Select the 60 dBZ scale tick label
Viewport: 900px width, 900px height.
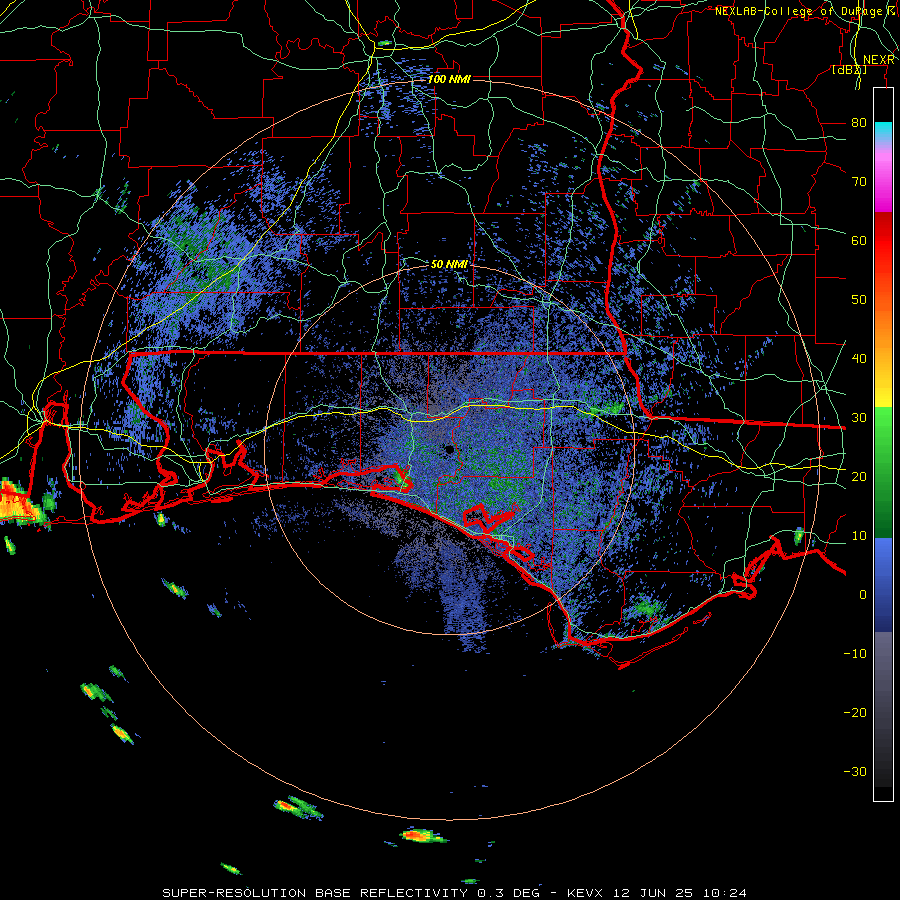point(859,240)
